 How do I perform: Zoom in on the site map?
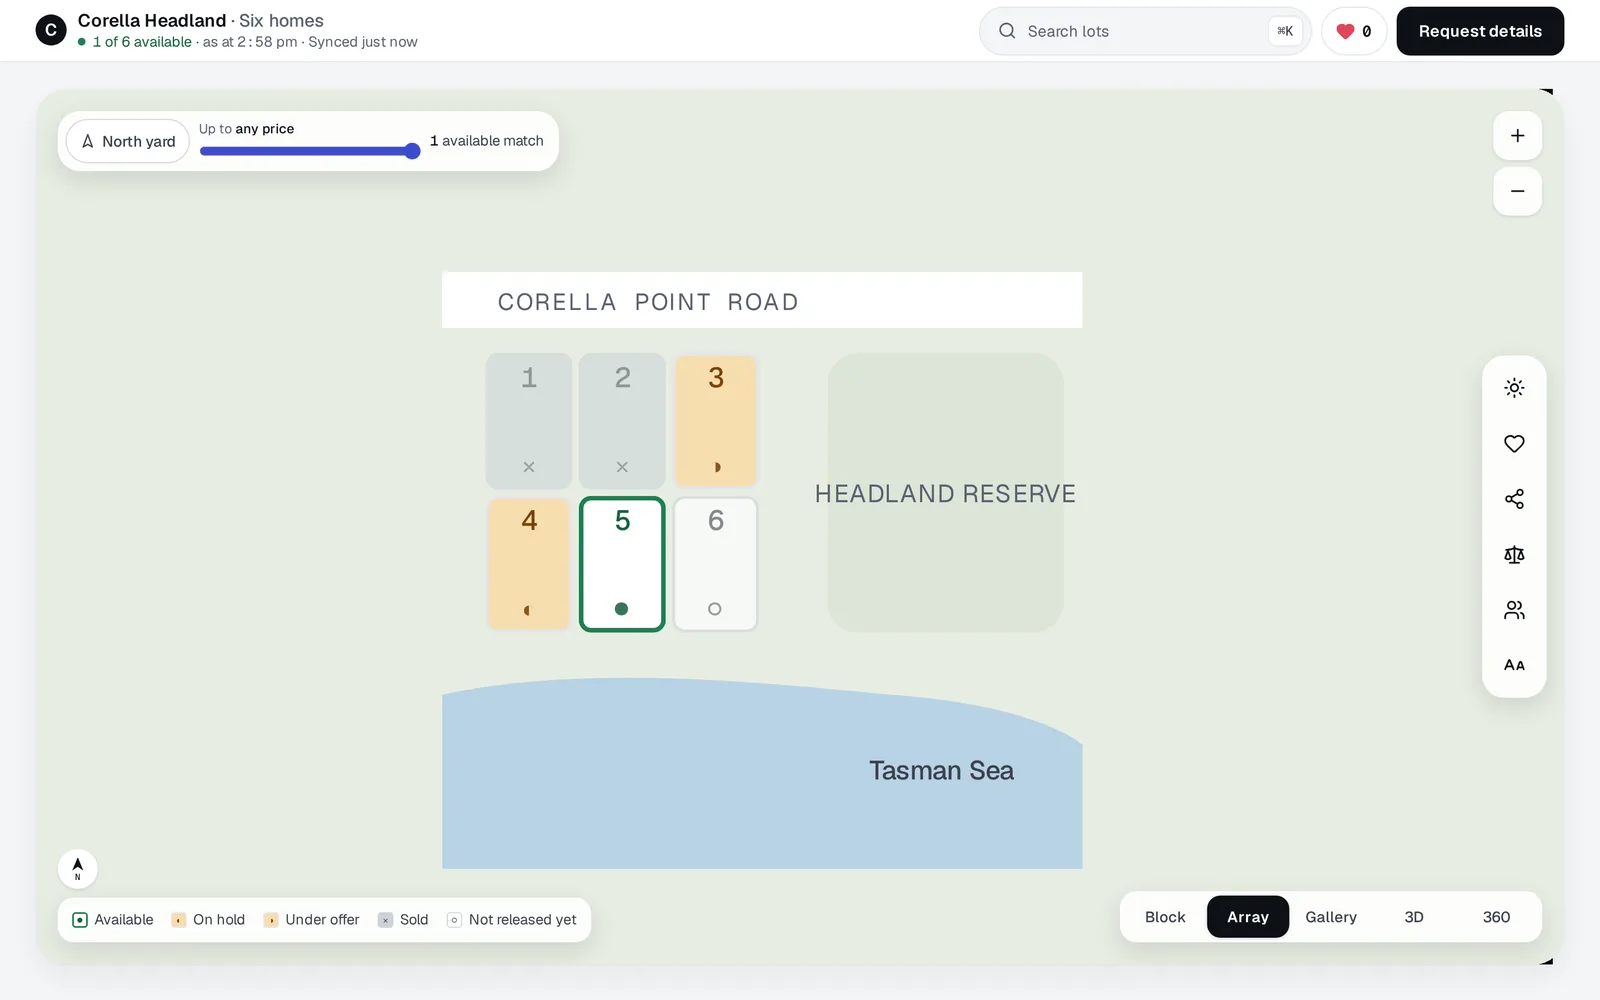pyautogui.click(x=1517, y=136)
